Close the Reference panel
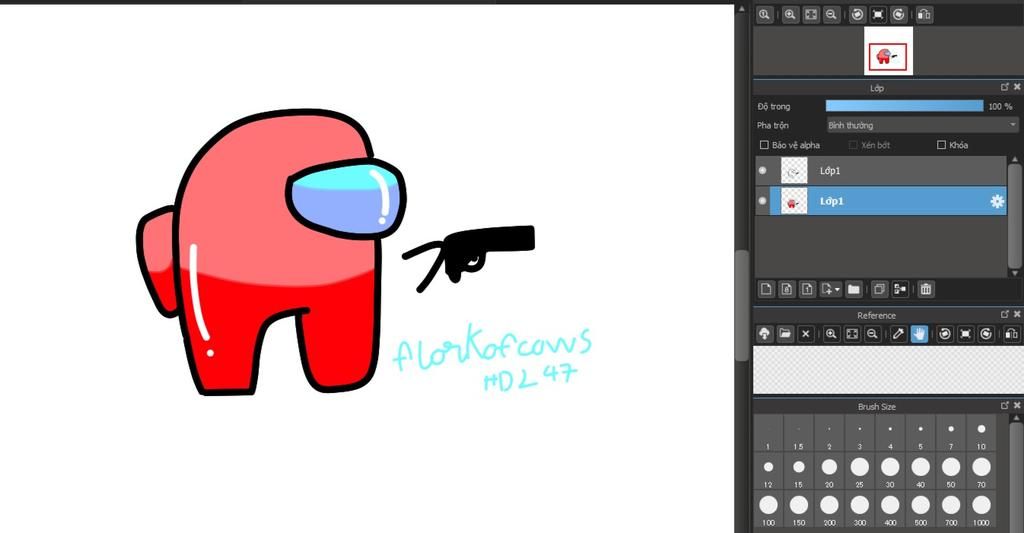The height and width of the screenshot is (533, 1024). [1016, 314]
